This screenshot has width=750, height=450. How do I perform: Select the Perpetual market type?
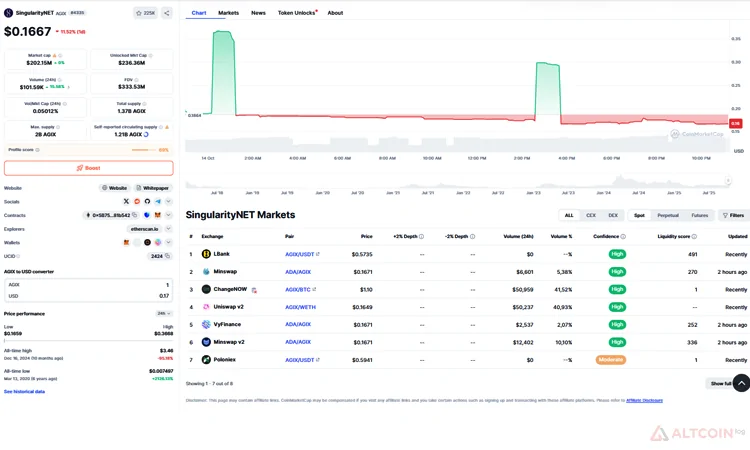(668, 215)
